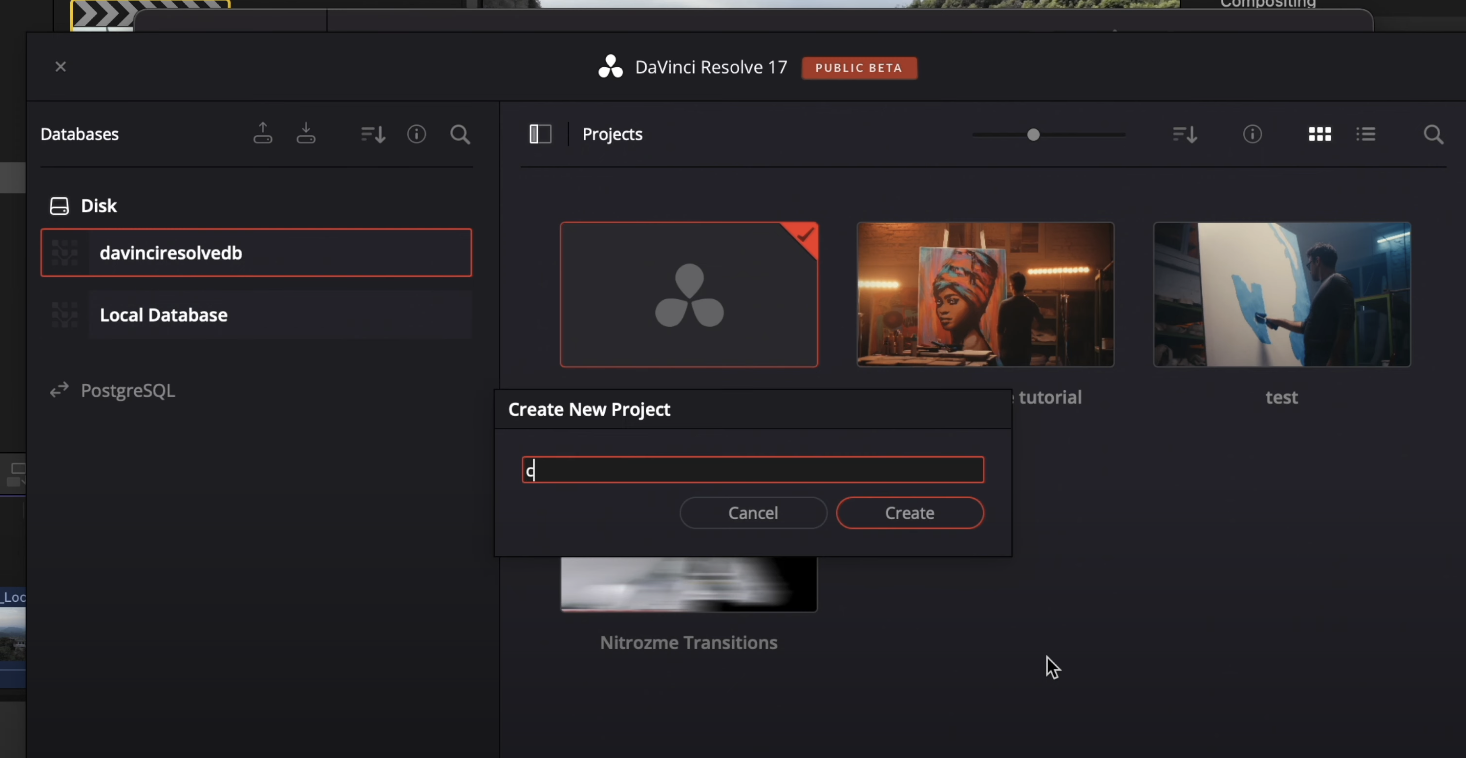This screenshot has width=1466, height=758.
Task: Click the 'Databases' heading text
Action: coord(80,134)
